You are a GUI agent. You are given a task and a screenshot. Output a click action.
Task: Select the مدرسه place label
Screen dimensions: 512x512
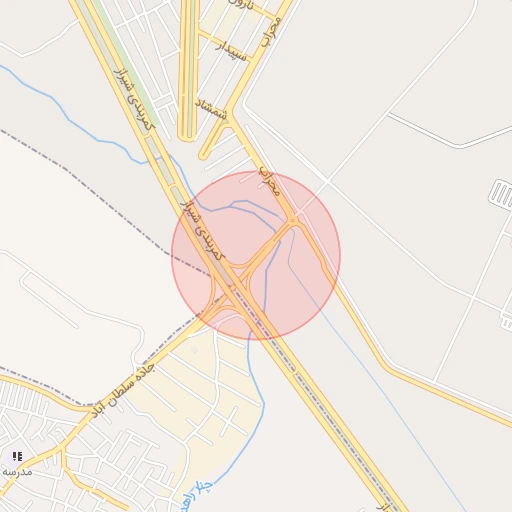(17, 472)
